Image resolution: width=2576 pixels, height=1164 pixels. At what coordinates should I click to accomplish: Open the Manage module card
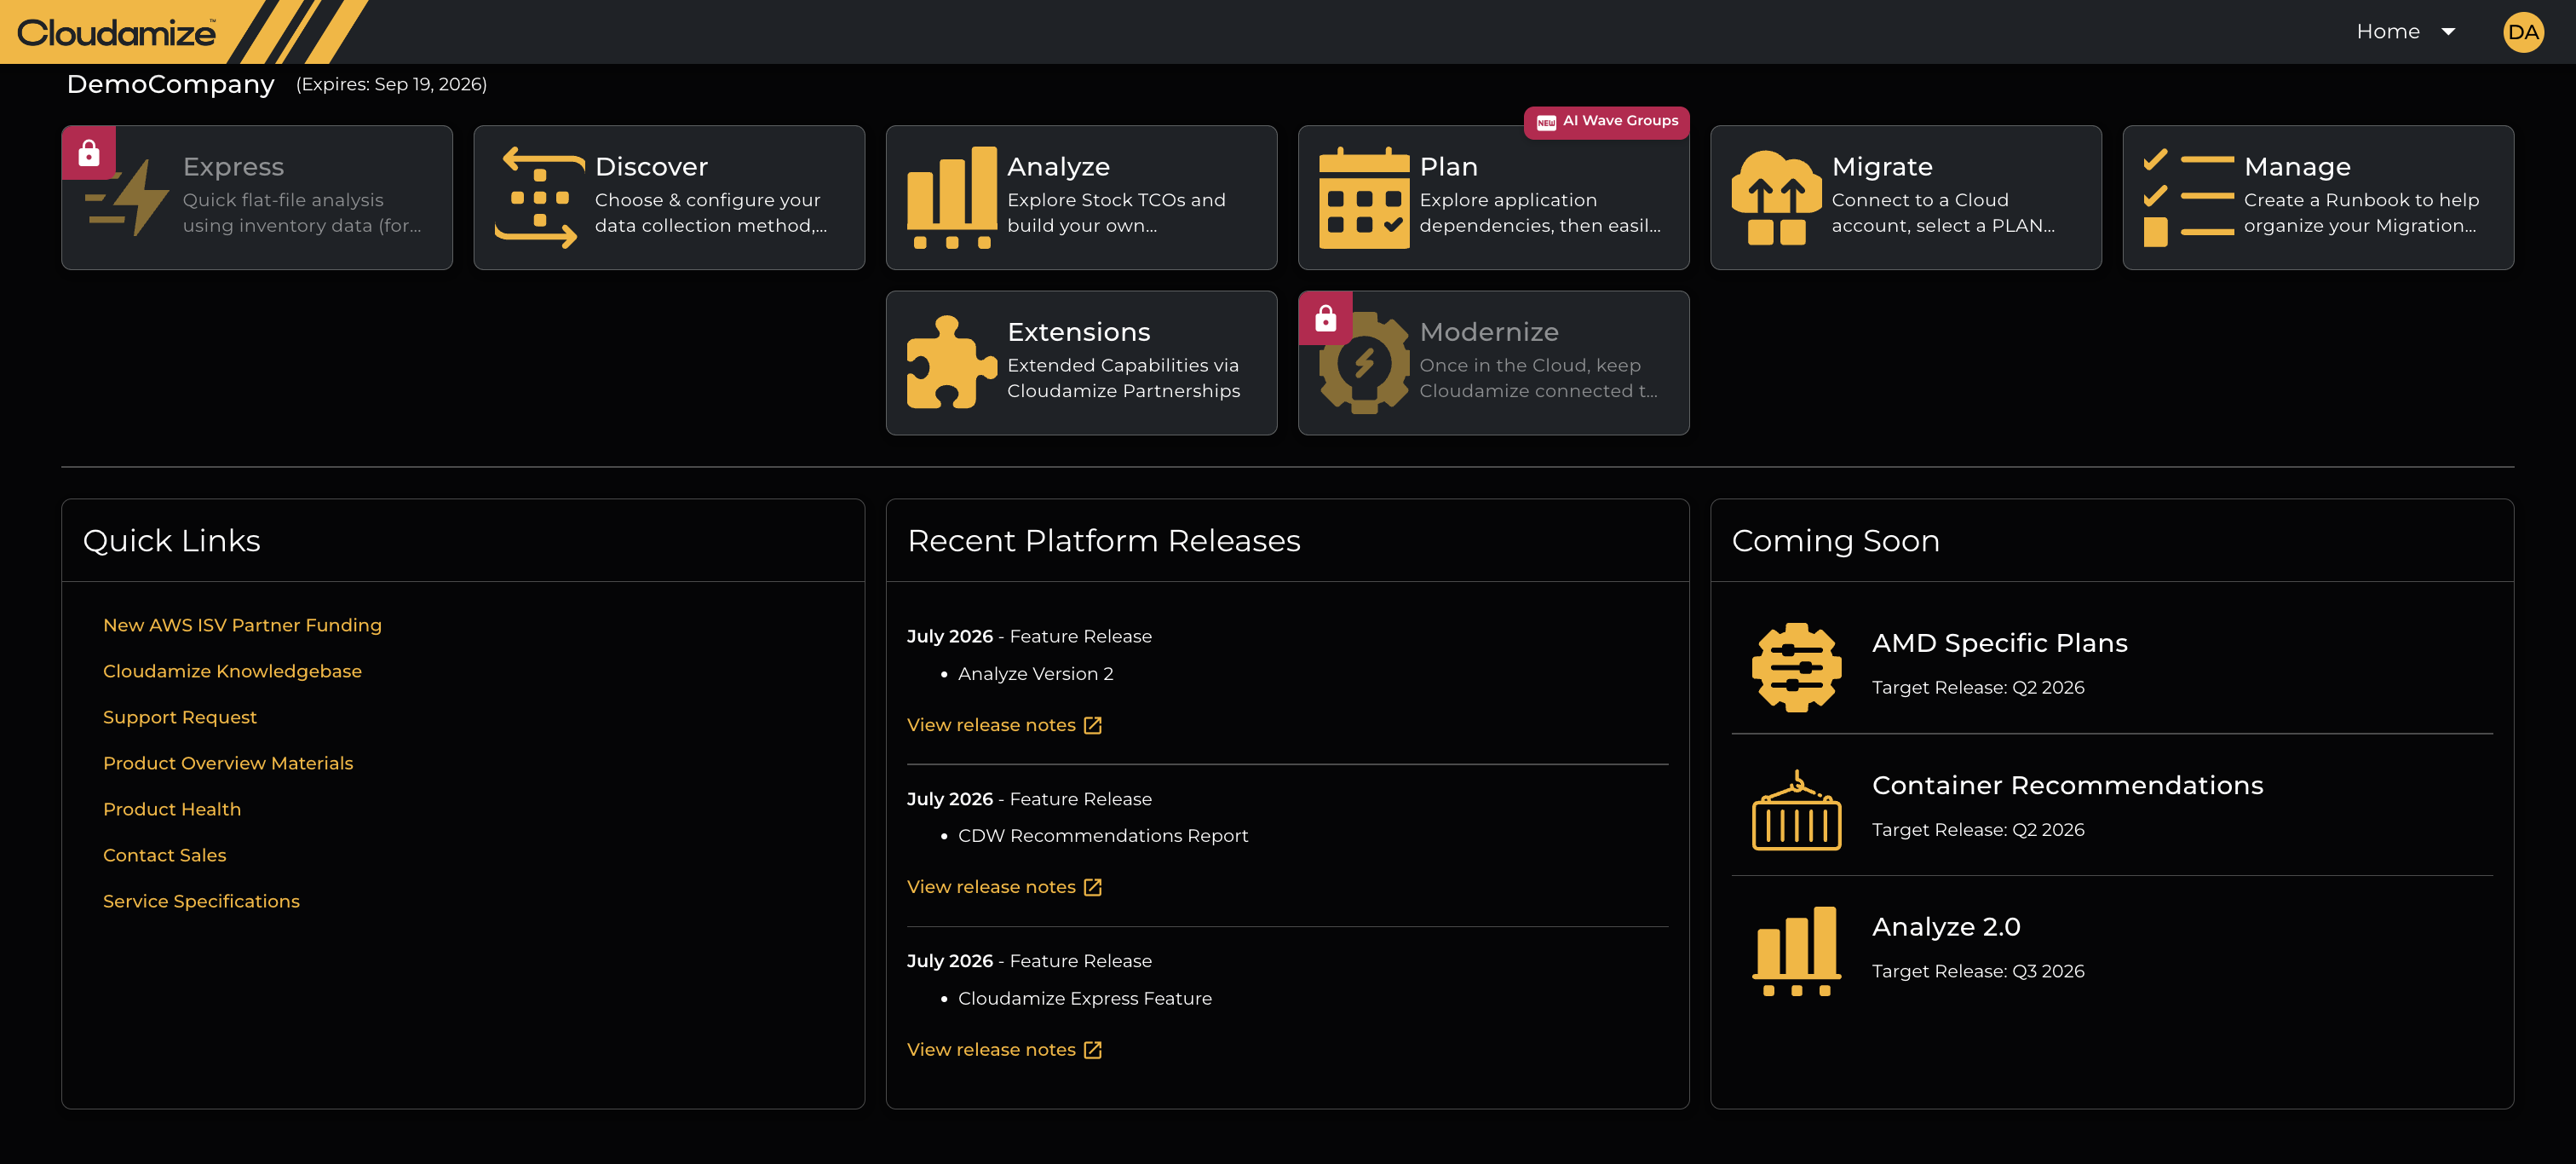(x=2317, y=198)
